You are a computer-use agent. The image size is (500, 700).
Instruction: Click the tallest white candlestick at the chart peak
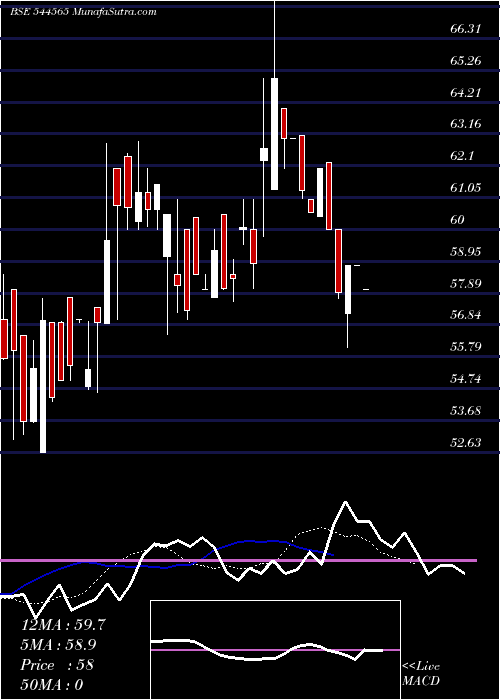[x=274, y=133]
